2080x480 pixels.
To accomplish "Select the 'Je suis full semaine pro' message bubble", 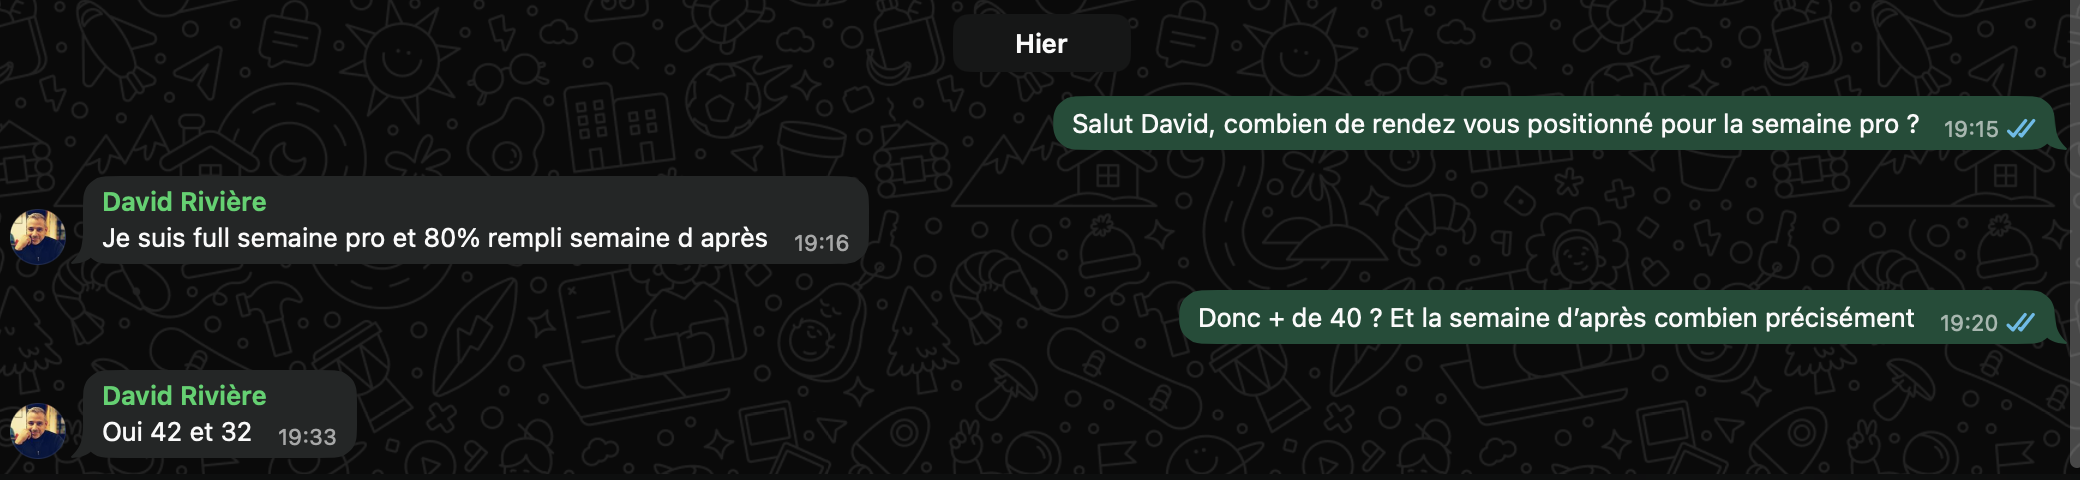I will click(x=476, y=221).
